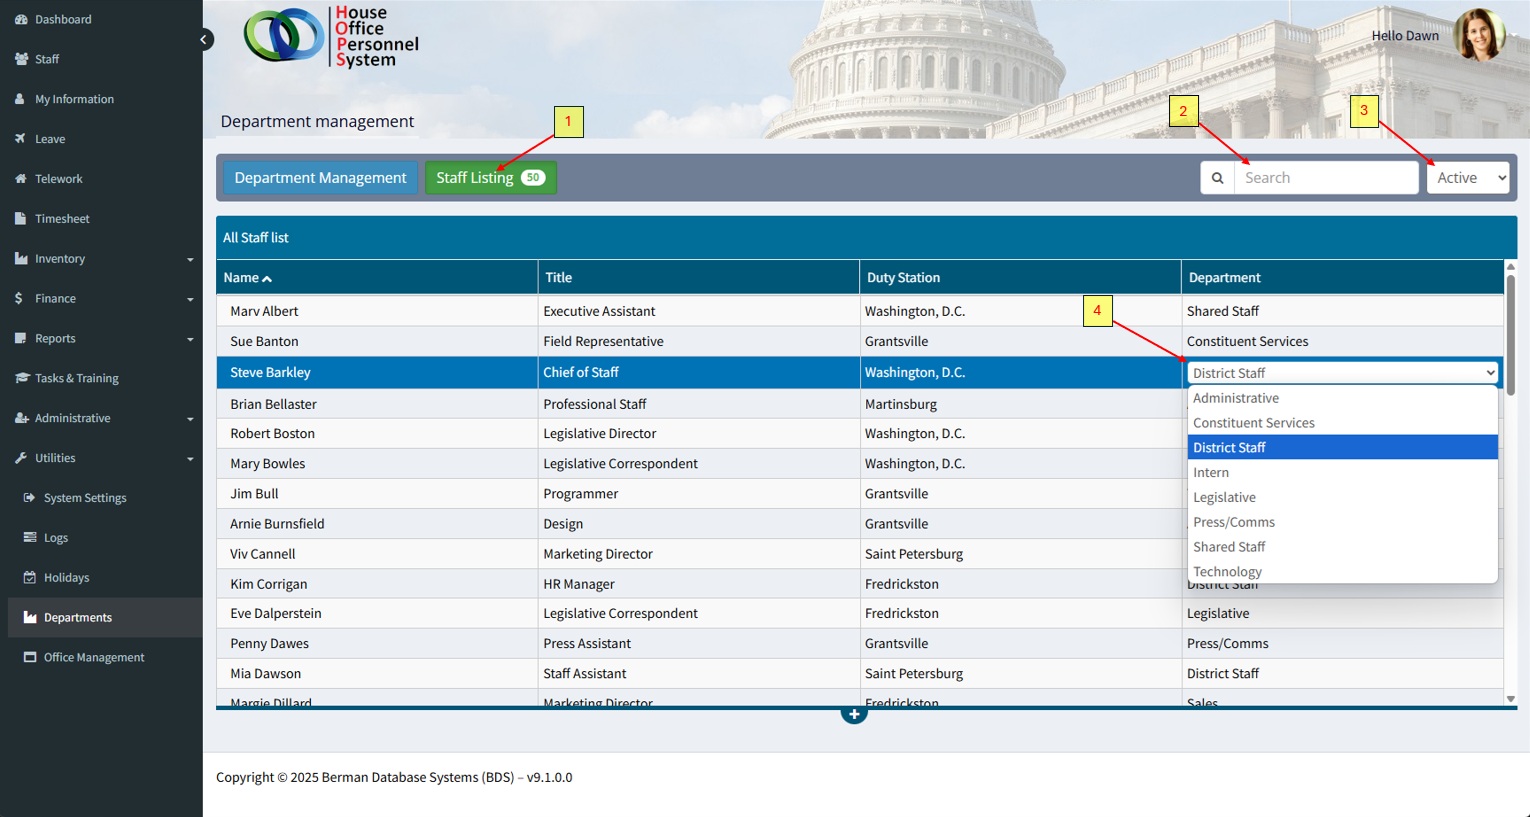Click Dawn's profile photo

(x=1479, y=35)
